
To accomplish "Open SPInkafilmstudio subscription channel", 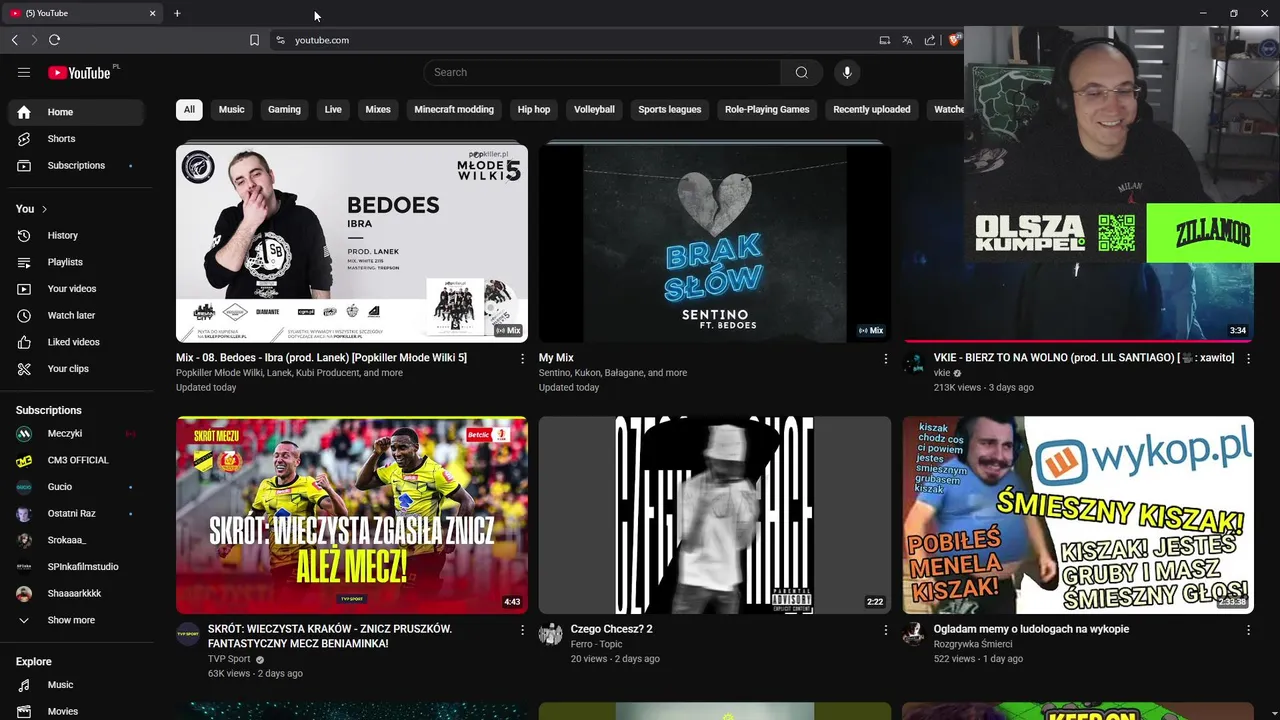I will coord(76,567).
